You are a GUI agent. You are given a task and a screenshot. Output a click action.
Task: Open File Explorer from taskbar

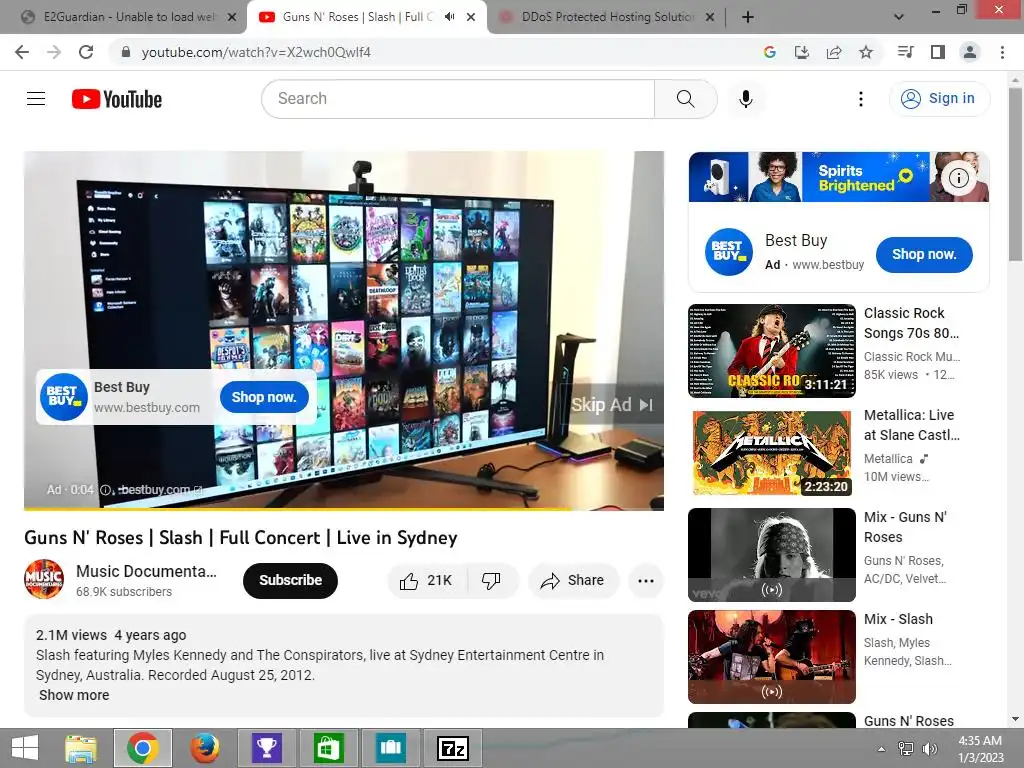coord(81,748)
